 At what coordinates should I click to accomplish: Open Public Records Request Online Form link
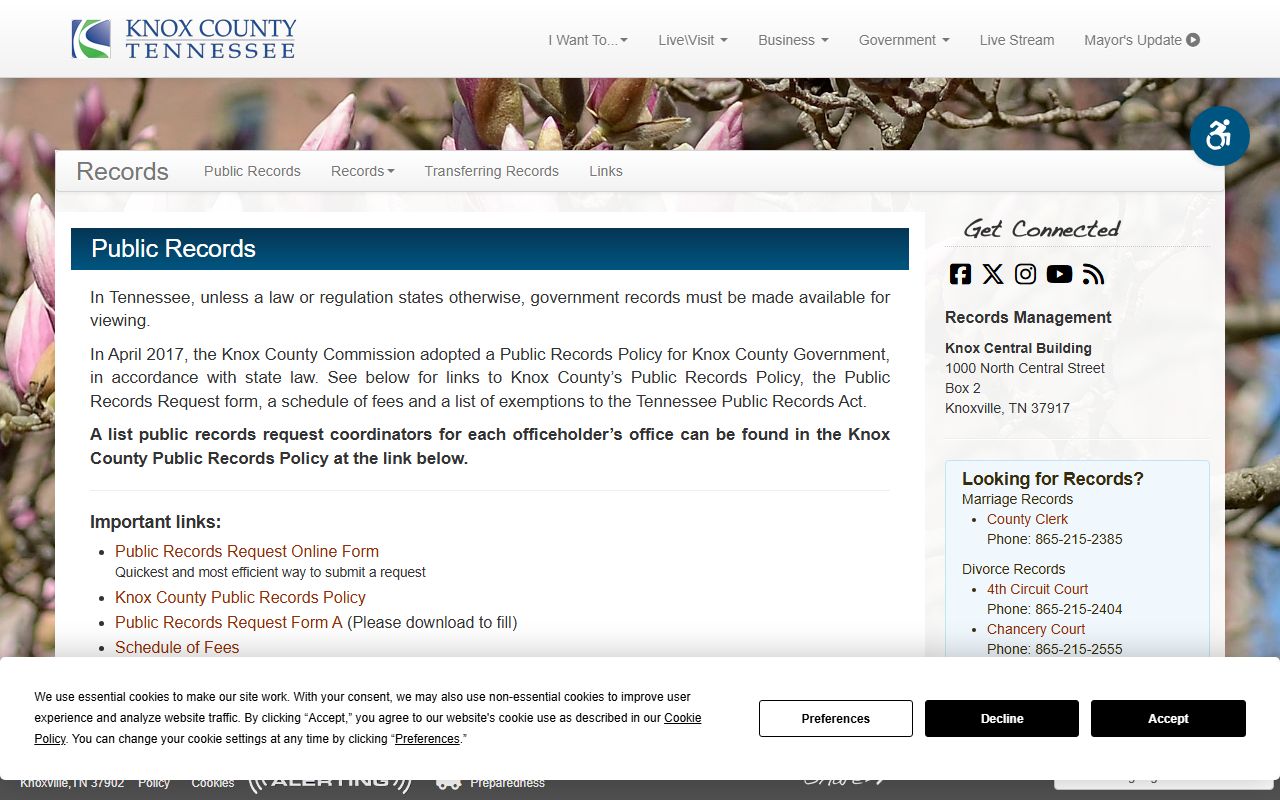247,551
